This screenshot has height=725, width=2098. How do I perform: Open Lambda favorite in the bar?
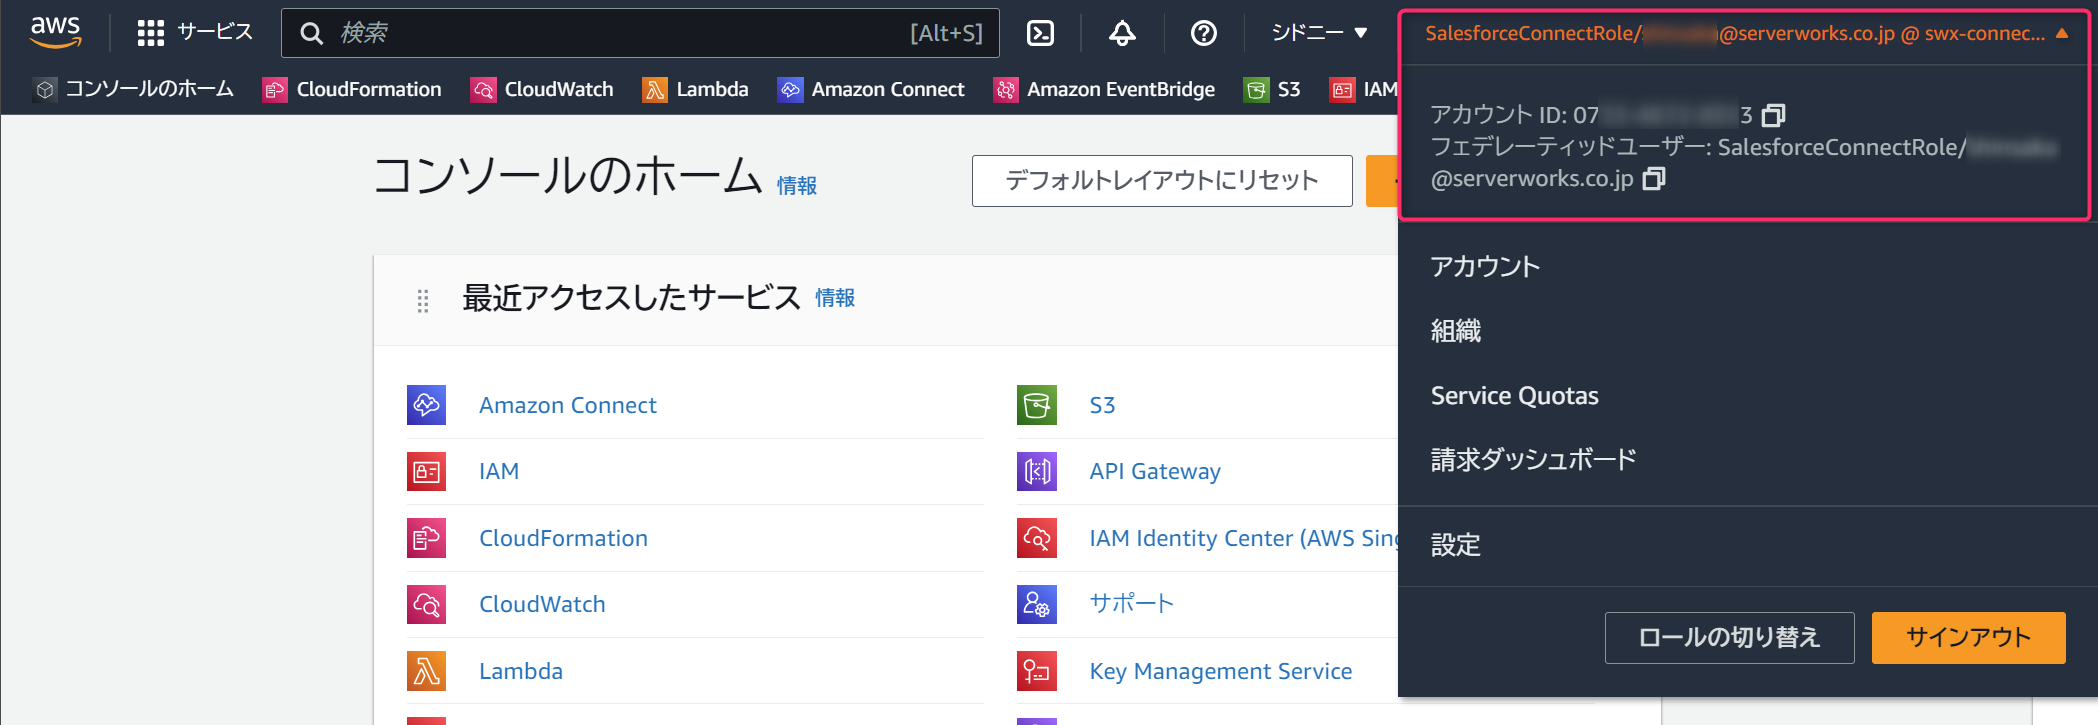(x=696, y=89)
